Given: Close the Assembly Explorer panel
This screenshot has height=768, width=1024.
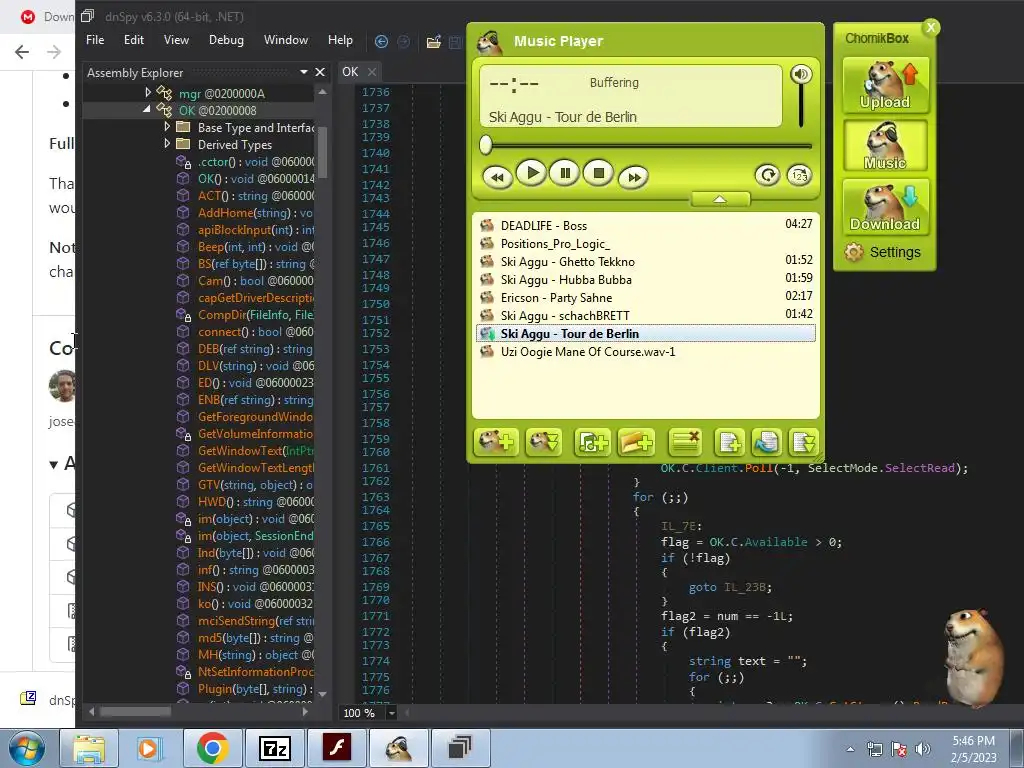Looking at the screenshot, I should pos(320,72).
